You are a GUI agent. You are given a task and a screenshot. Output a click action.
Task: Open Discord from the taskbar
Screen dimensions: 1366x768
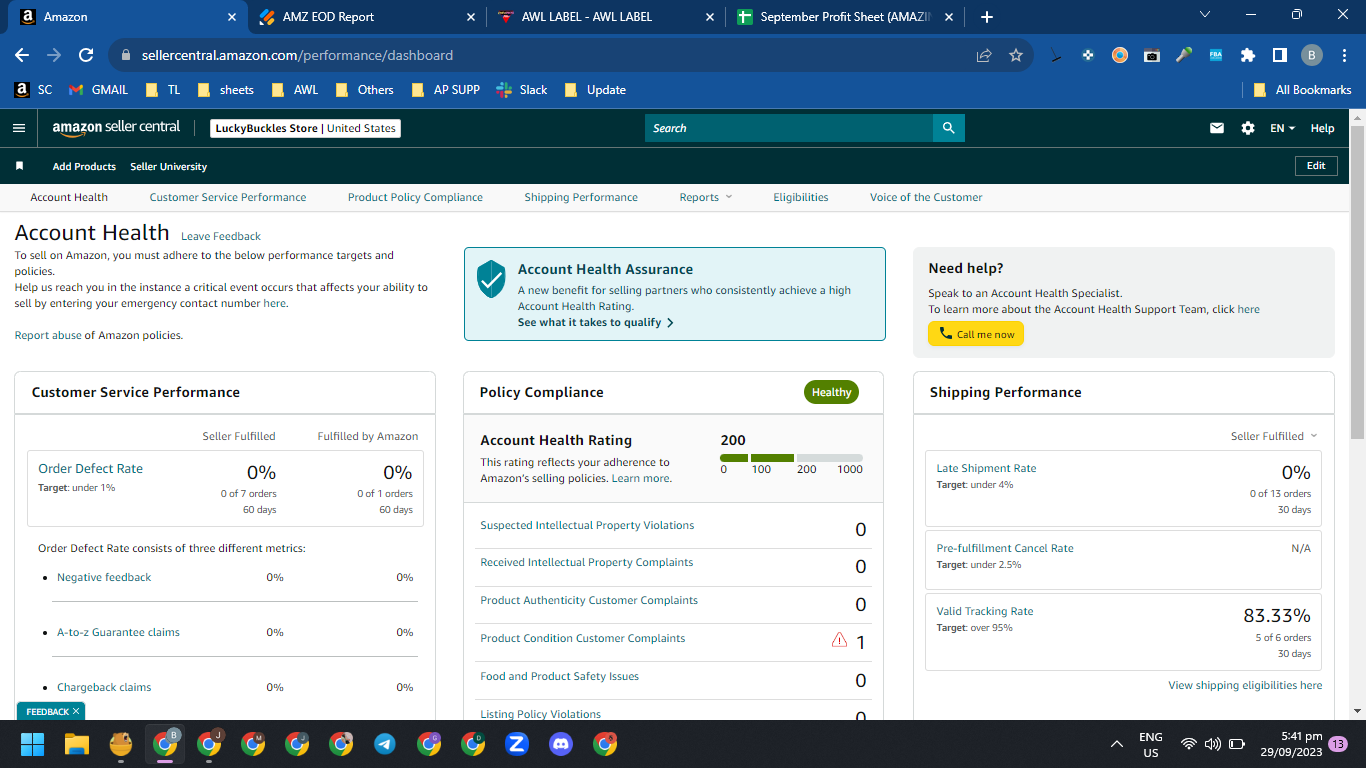click(561, 743)
